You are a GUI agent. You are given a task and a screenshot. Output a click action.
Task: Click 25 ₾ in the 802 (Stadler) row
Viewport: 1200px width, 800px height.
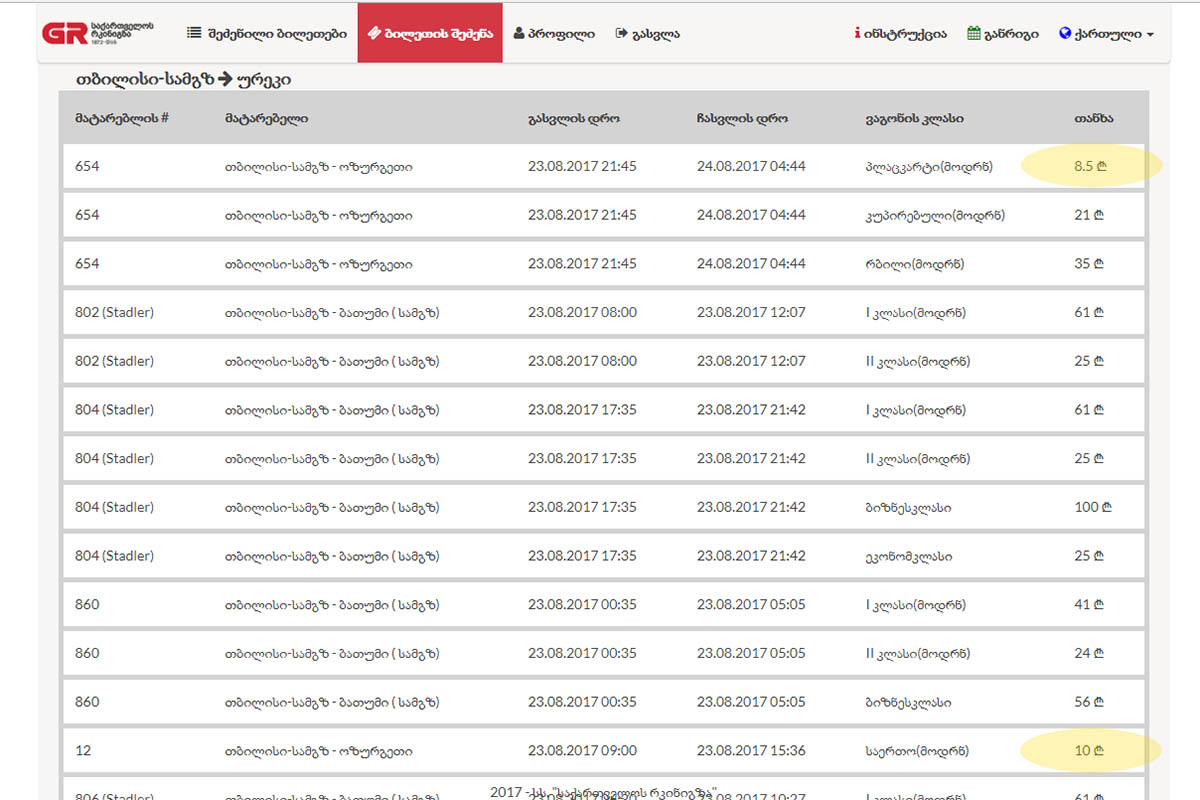click(1089, 361)
